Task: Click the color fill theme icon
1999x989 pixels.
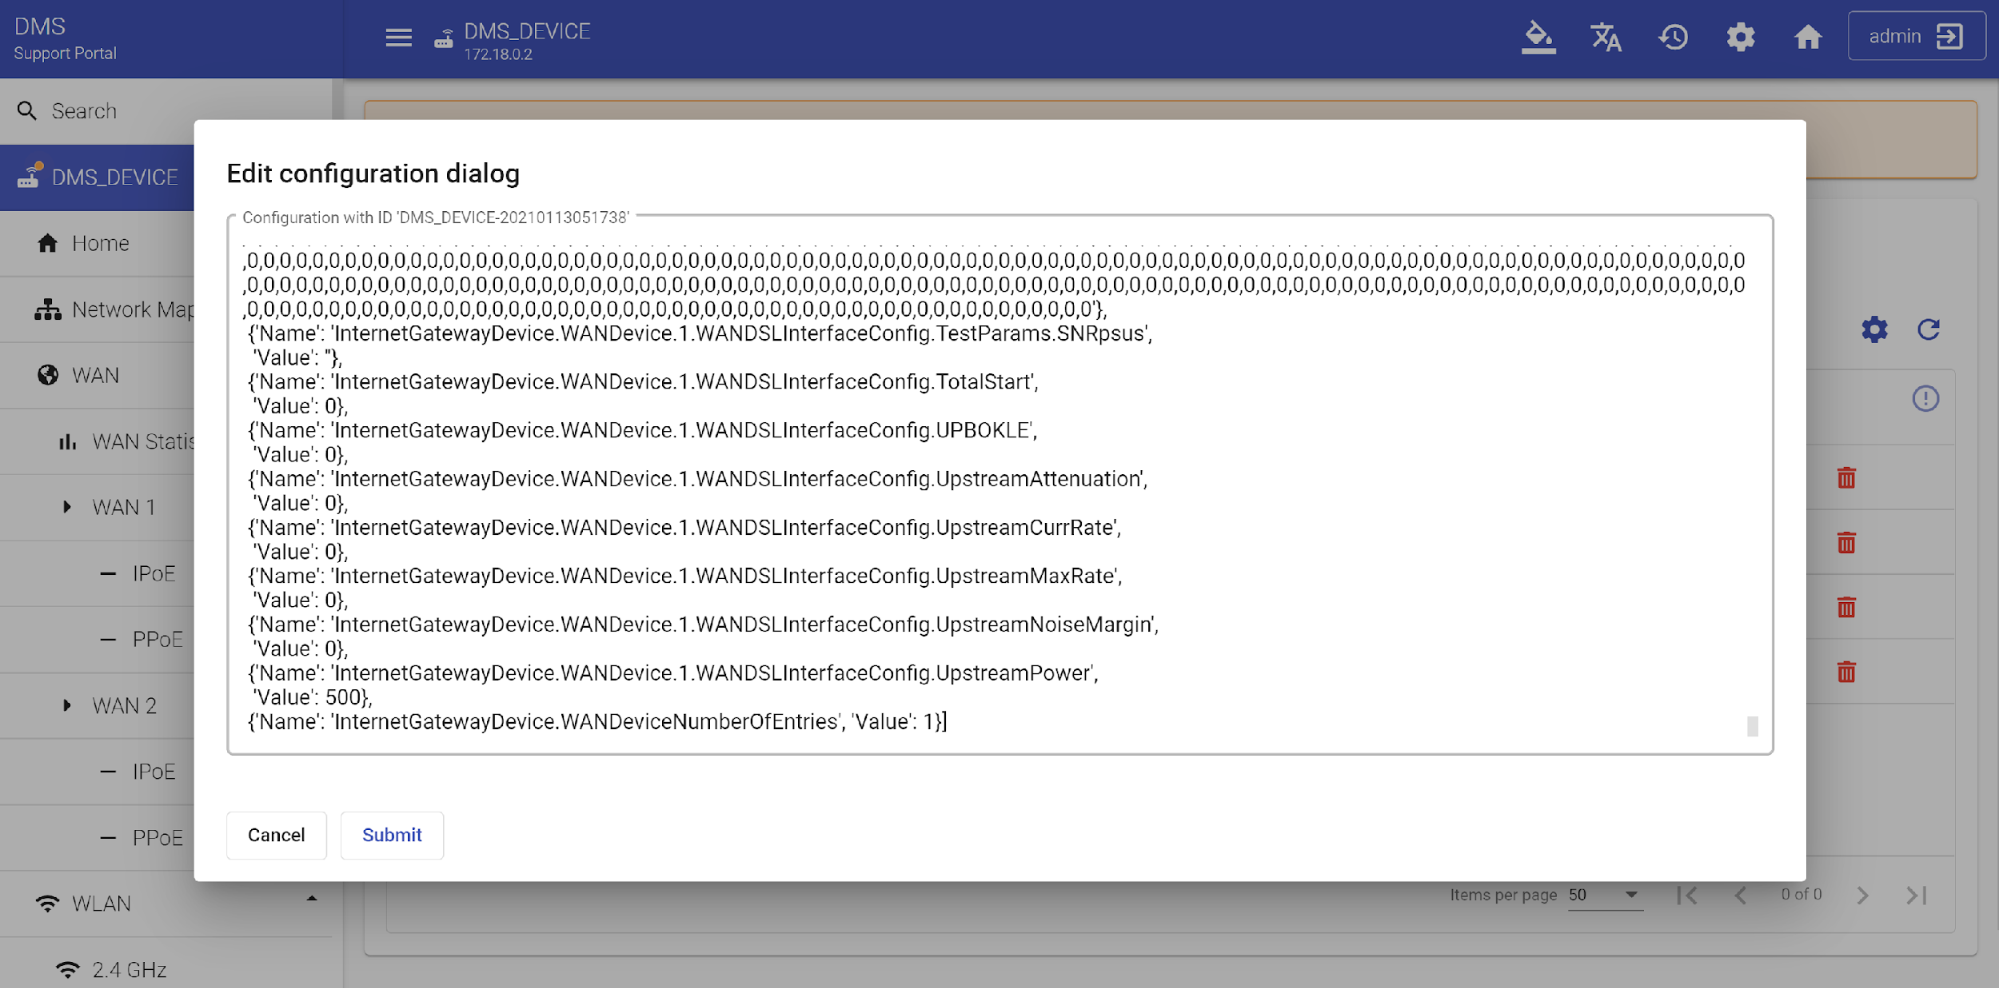Action: point(1538,38)
